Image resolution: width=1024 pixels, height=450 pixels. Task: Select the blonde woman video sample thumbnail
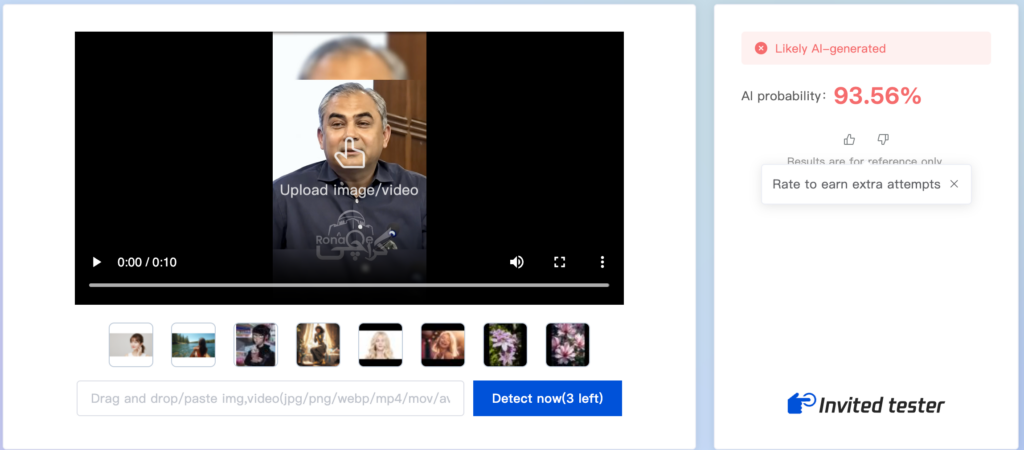[381, 344]
